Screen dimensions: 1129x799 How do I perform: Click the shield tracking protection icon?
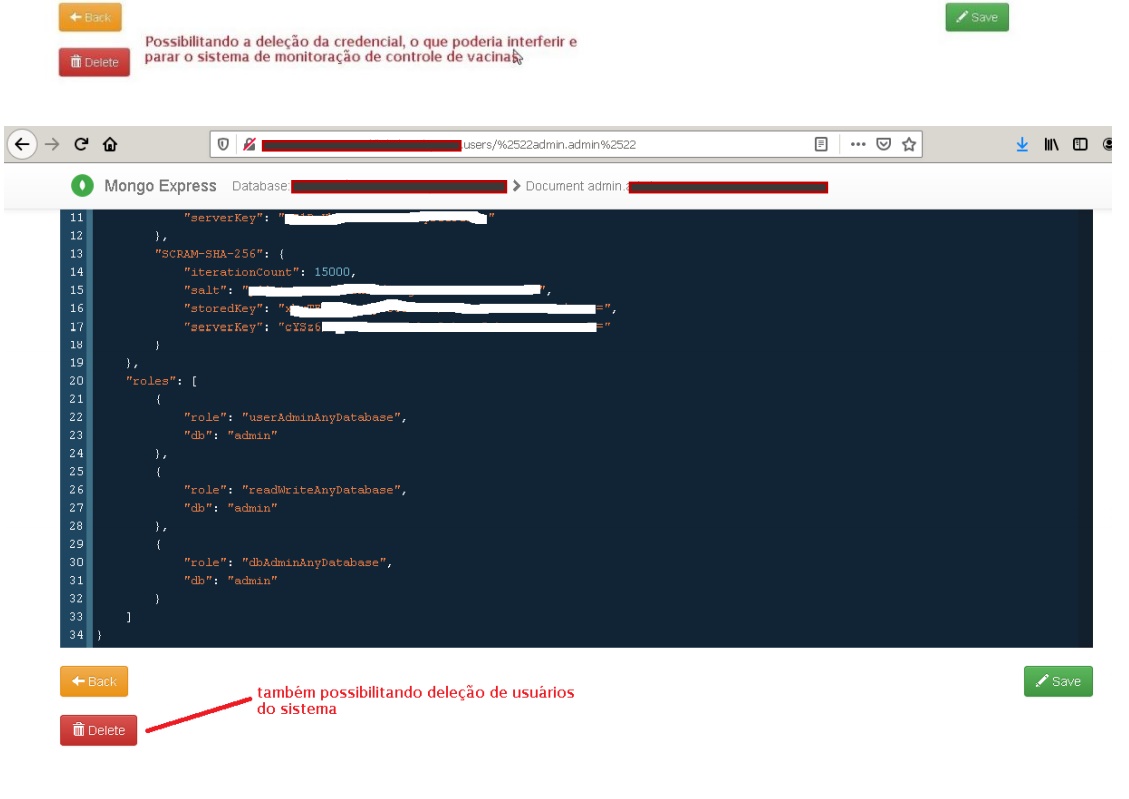[x=223, y=144]
